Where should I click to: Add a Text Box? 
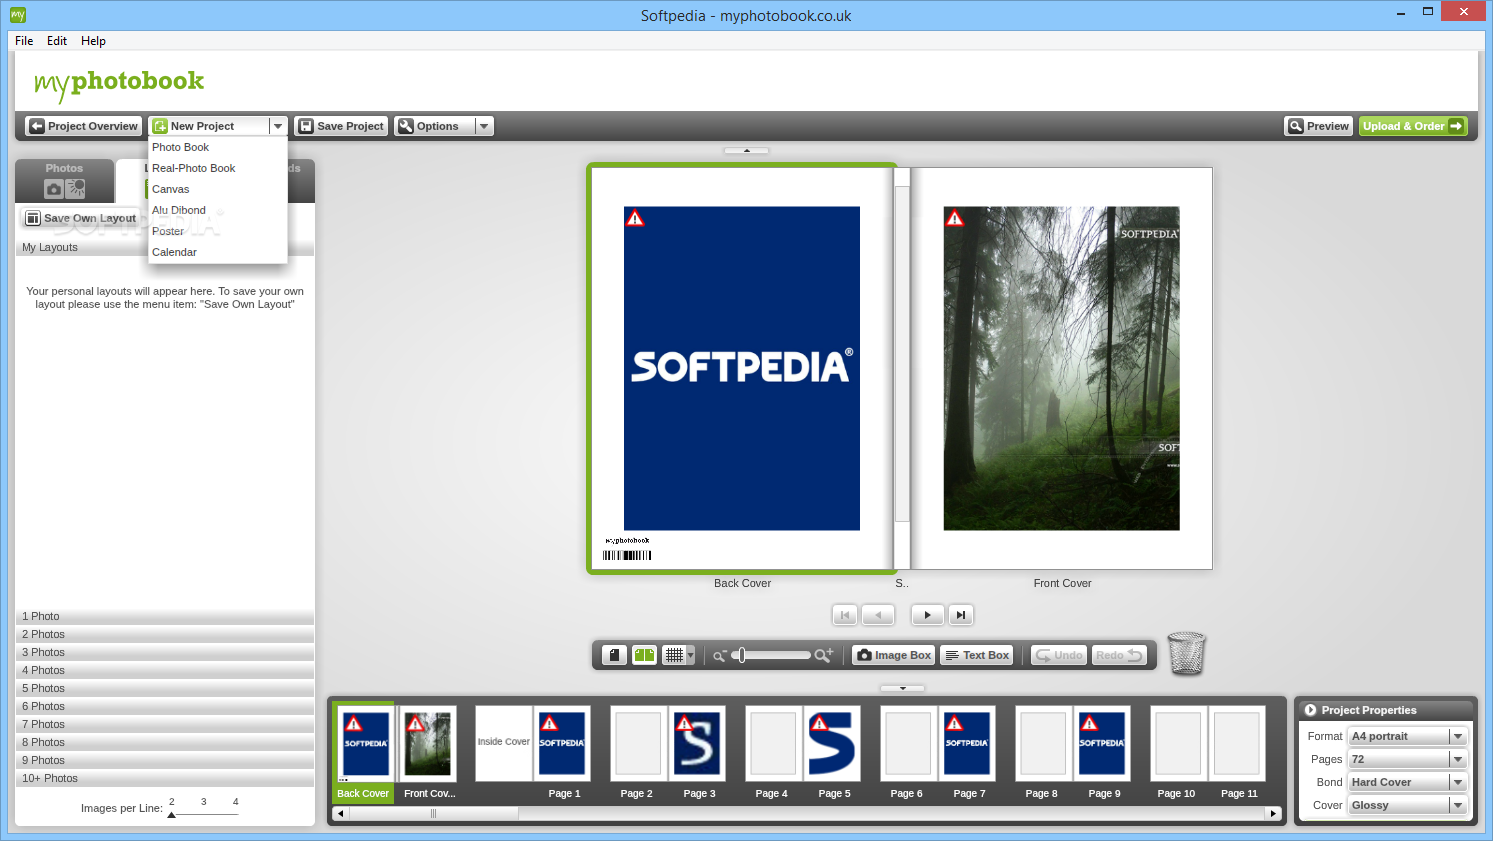pos(977,655)
